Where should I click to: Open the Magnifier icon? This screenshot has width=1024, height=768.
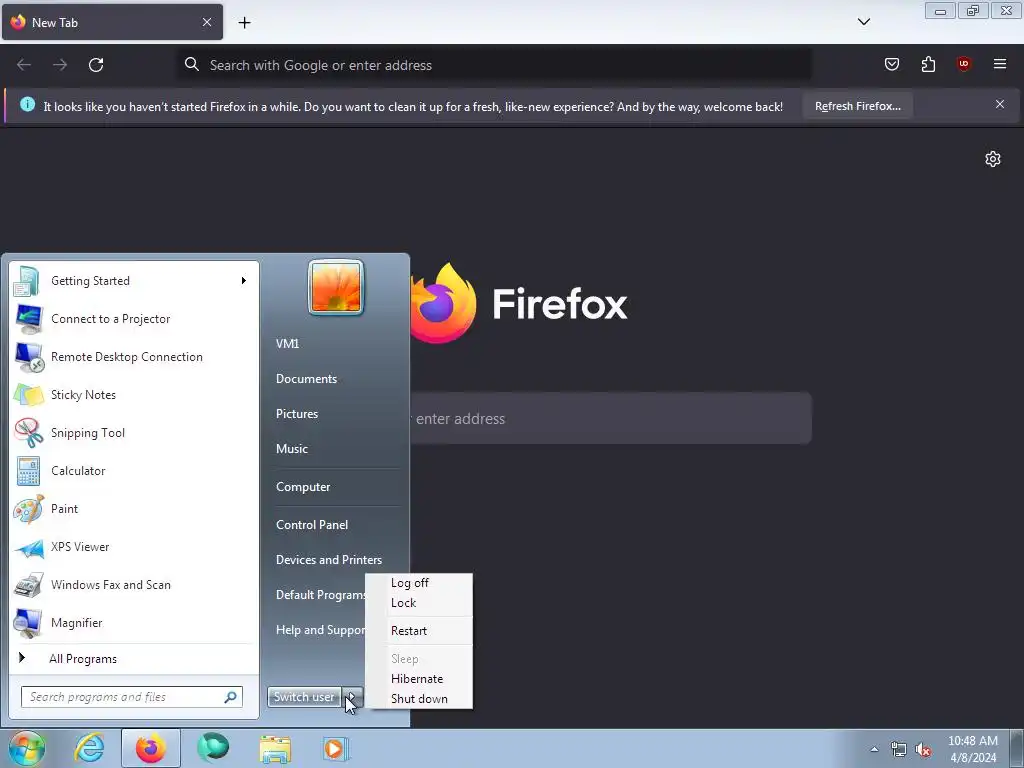[28, 623]
